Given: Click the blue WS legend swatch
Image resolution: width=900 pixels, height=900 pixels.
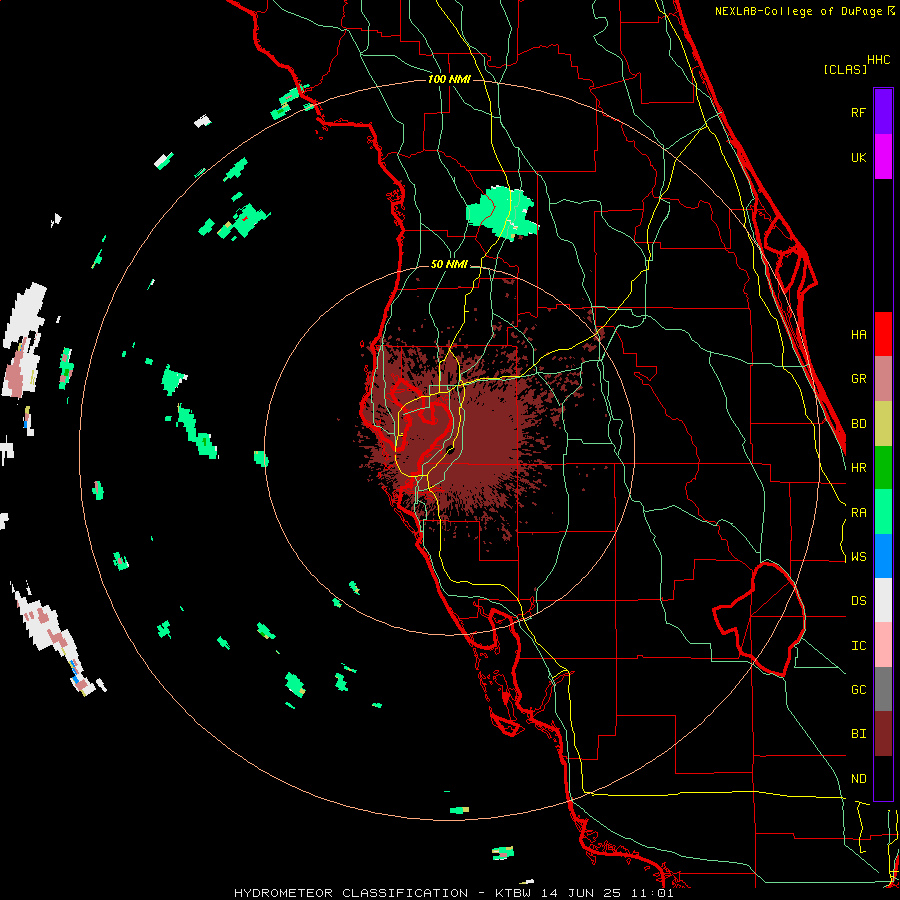Looking at the screenshot, I should [883, 556].
